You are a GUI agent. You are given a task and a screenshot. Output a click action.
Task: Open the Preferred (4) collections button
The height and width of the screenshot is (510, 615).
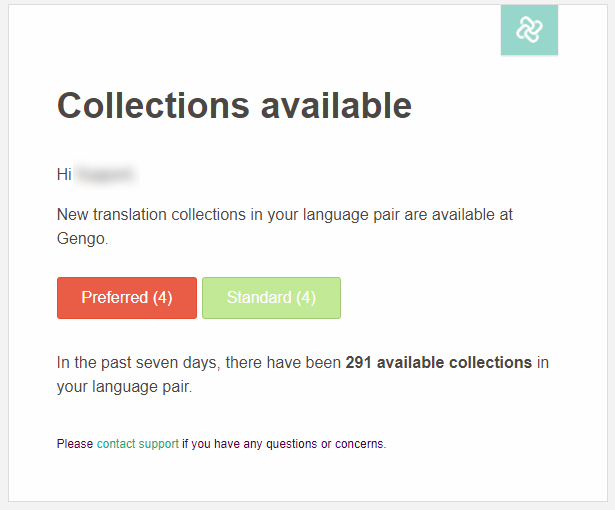pos(127,298)
